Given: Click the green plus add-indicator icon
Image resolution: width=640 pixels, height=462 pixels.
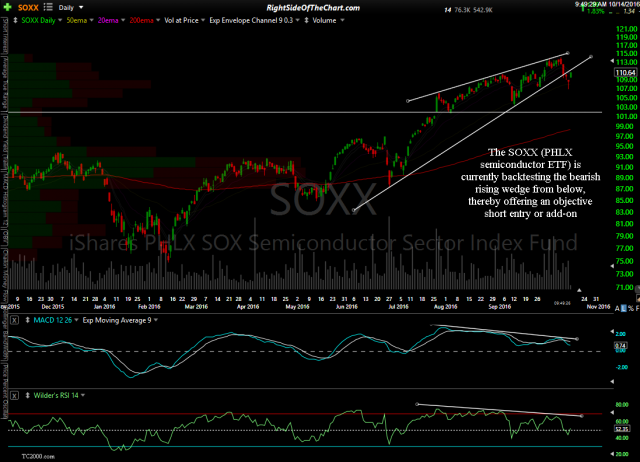Looking at the screenshot, I should point(7,7).
